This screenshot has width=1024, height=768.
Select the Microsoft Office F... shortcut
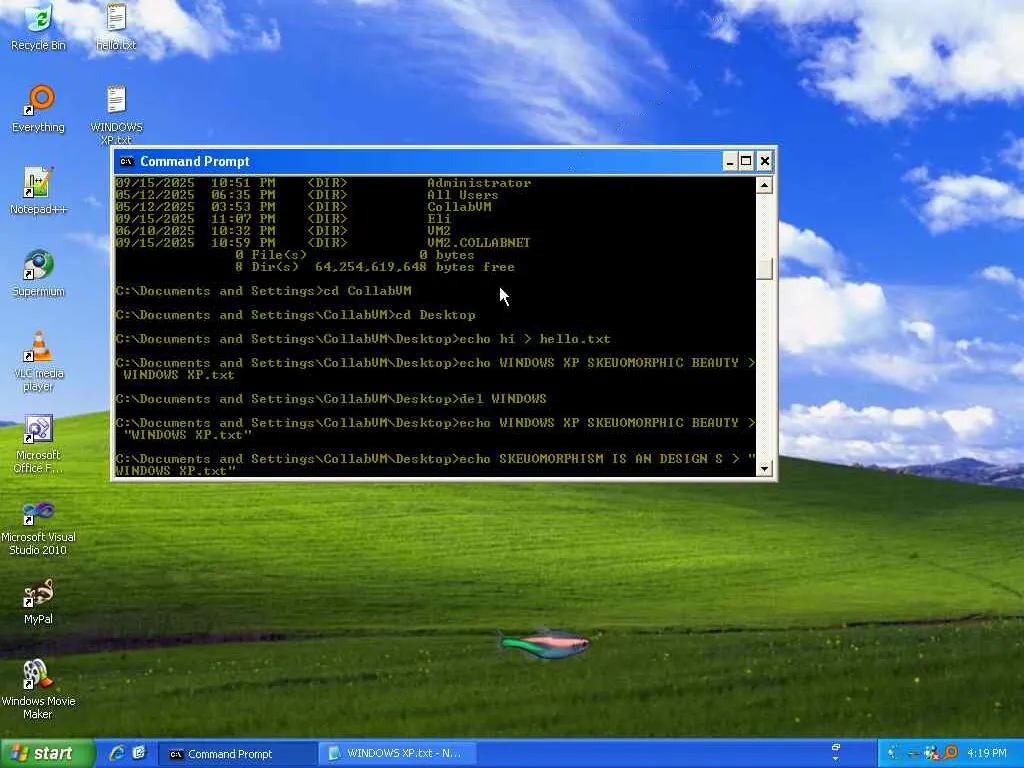click(38, 443)
